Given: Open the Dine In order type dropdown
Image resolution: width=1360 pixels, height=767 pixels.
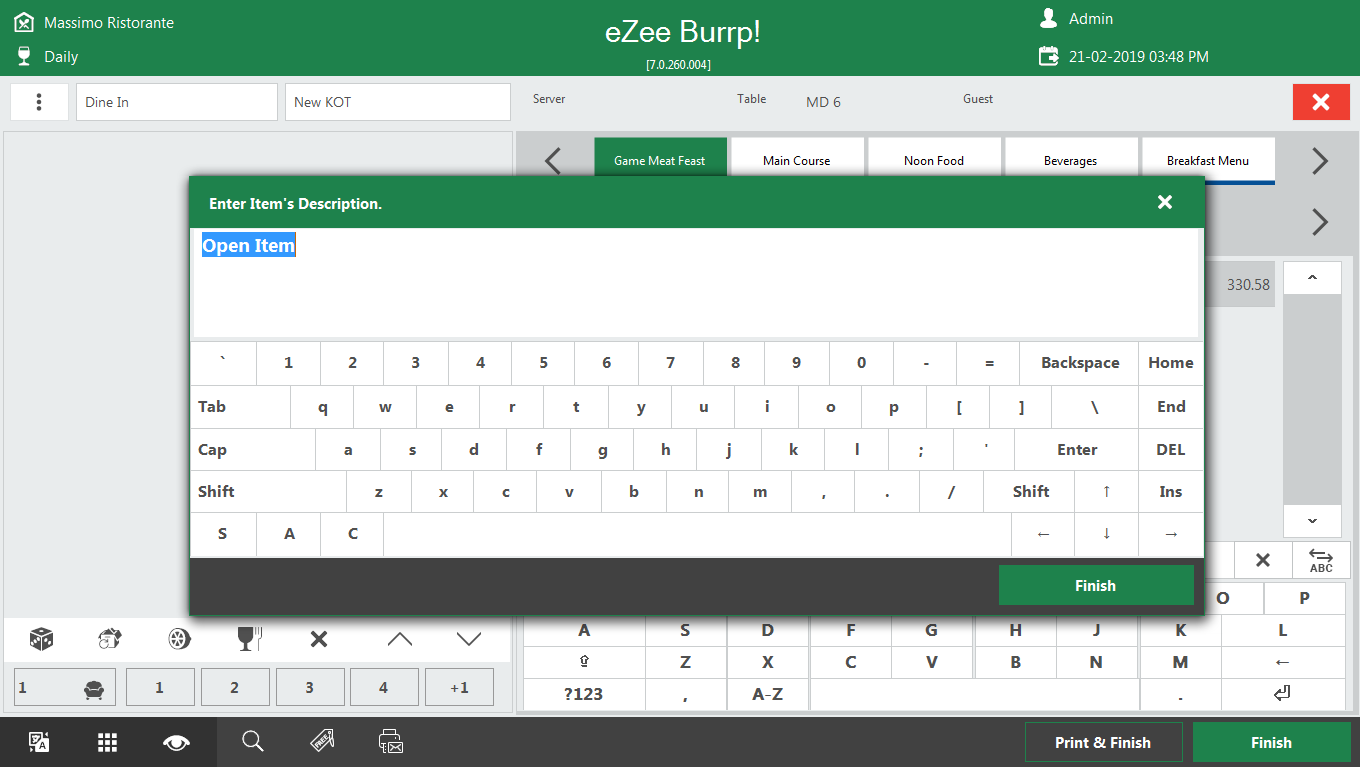Looking at the screenshot, I should (x=177, y=102).
